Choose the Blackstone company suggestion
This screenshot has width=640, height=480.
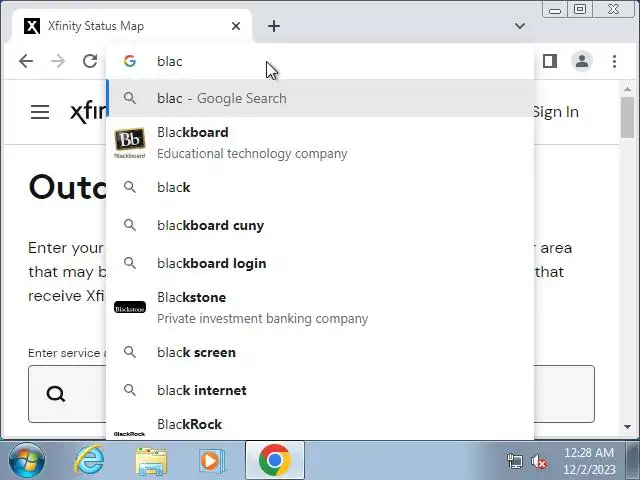pyautogui.click(x=320, y=308)
